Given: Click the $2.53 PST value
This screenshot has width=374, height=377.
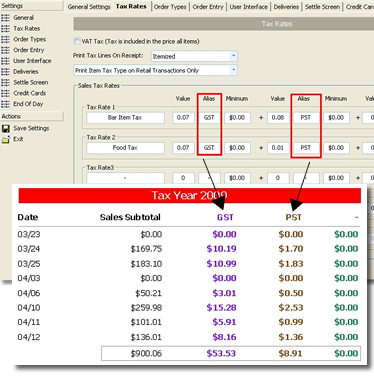Looking at the screenshot, I should click(x=291, y=308).
